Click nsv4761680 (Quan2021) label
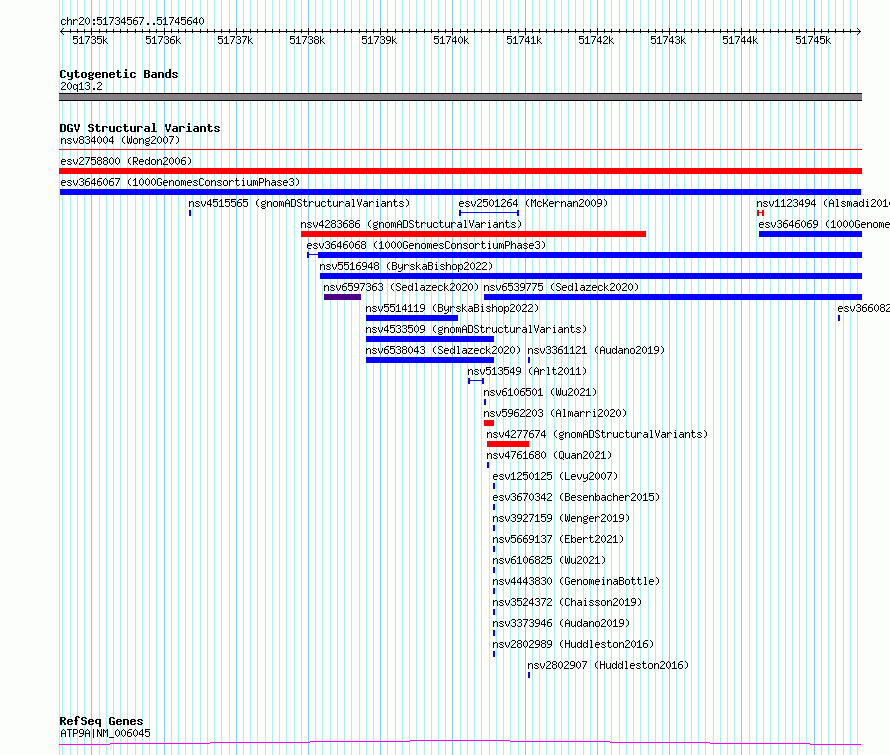The height and width of the screenshot is (755, 890). coord(549,455)
